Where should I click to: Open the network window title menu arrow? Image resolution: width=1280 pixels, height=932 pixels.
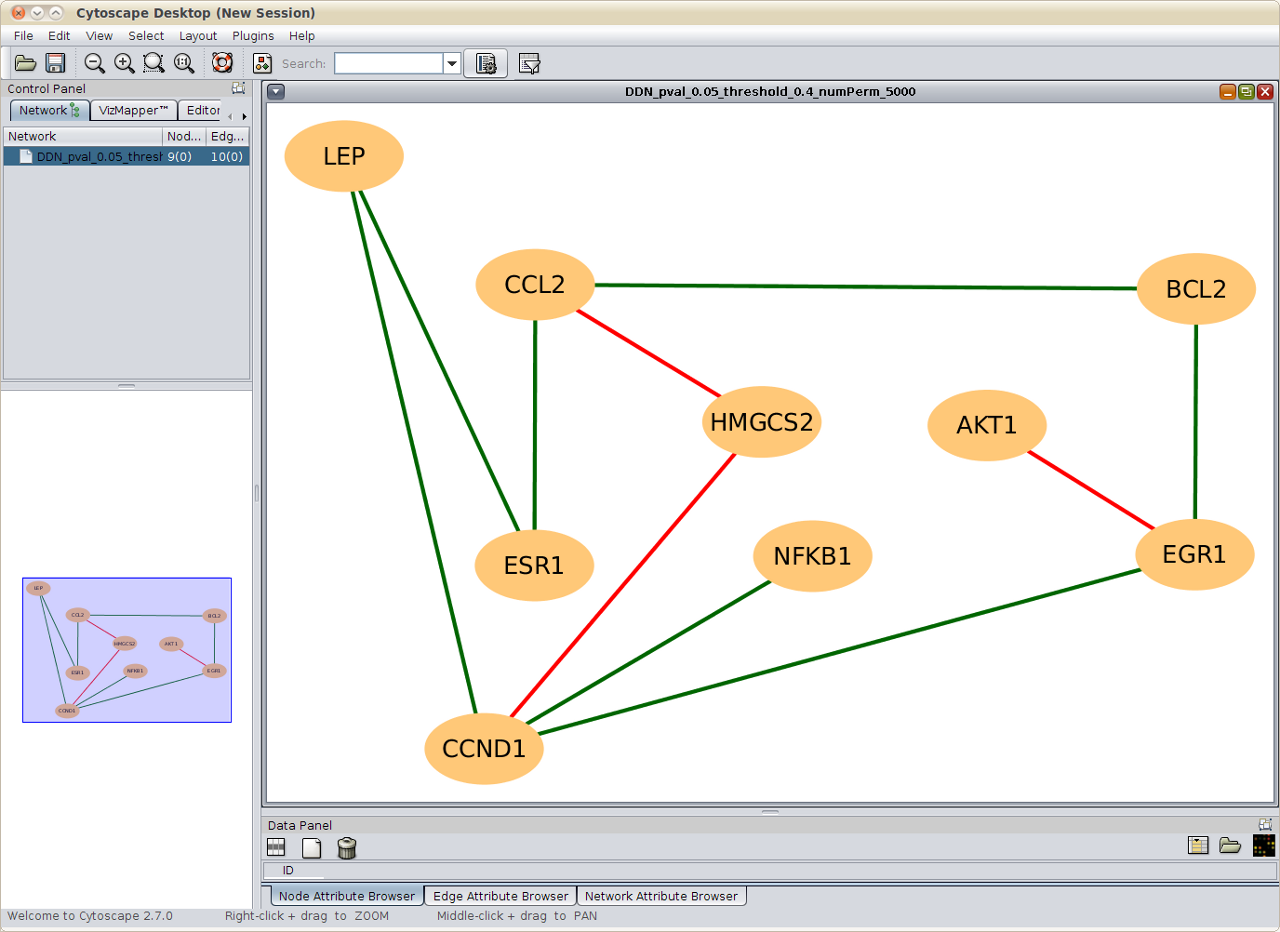pyautogui.click(x=277, y=92)
